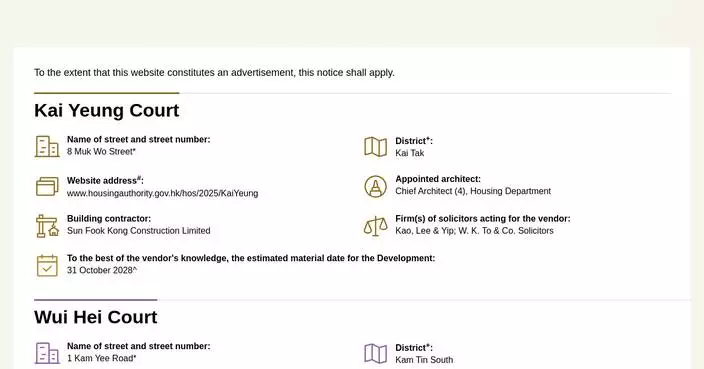Image resolution: width=704 pixels, height=369 pixels.
Task: Click the Building contractor label
Action: pos(109,219)
